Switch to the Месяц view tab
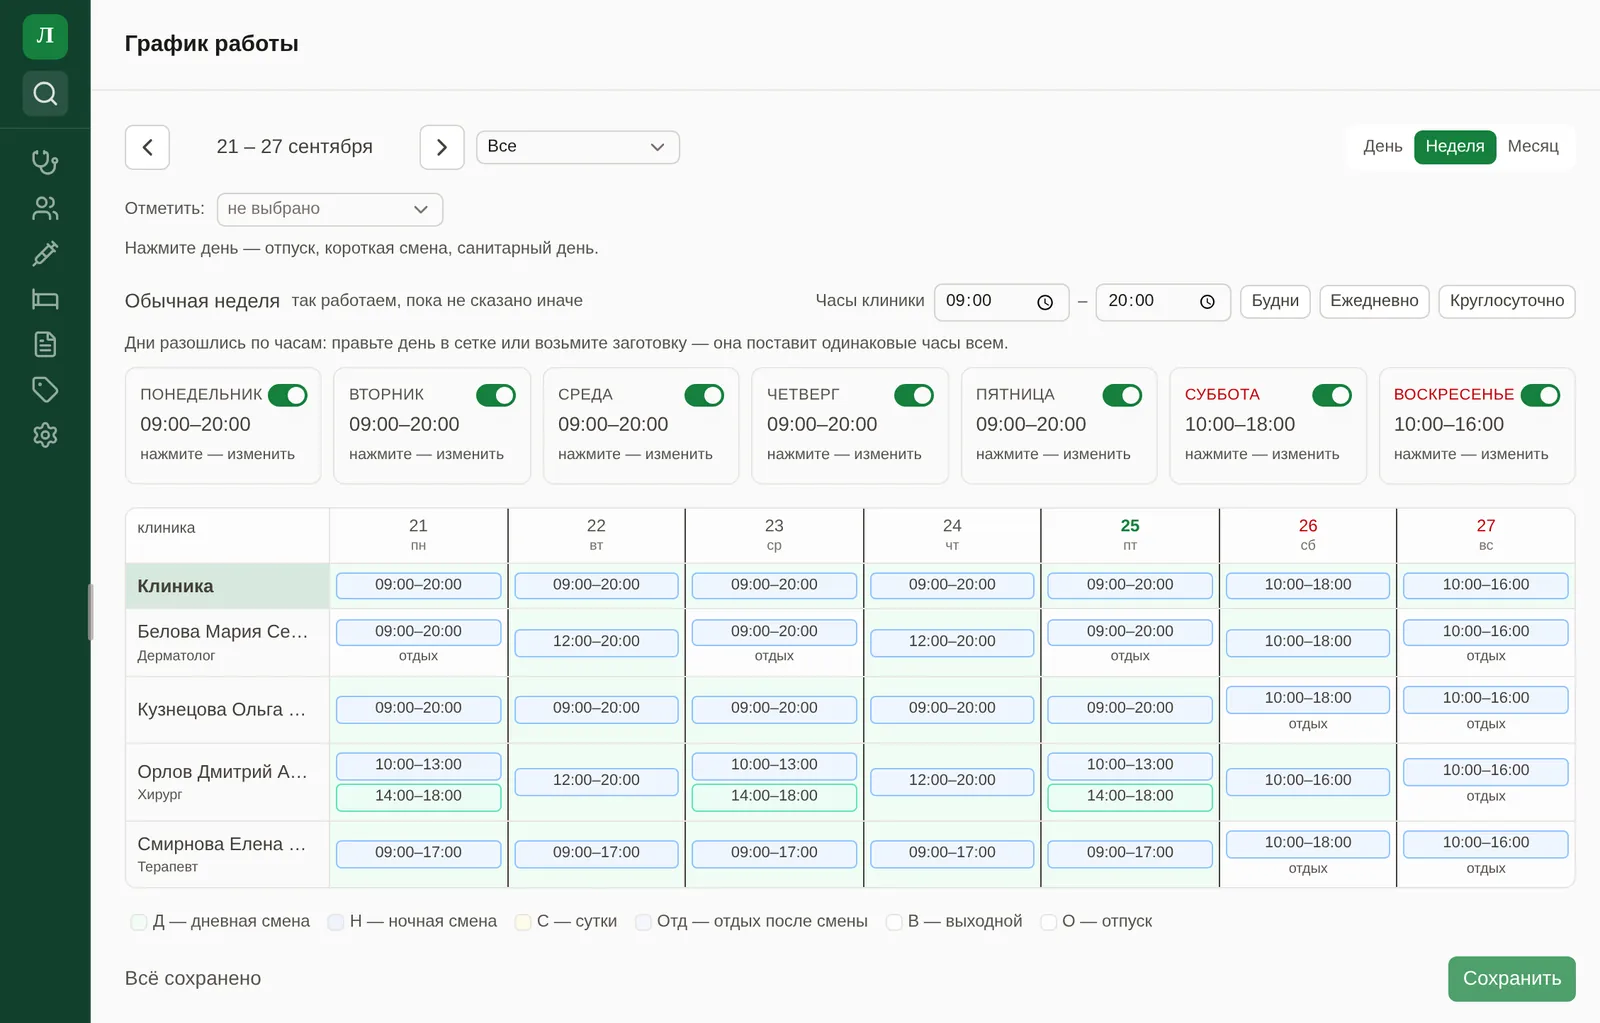The image size is (1600, 1023). click(1533, 147)
